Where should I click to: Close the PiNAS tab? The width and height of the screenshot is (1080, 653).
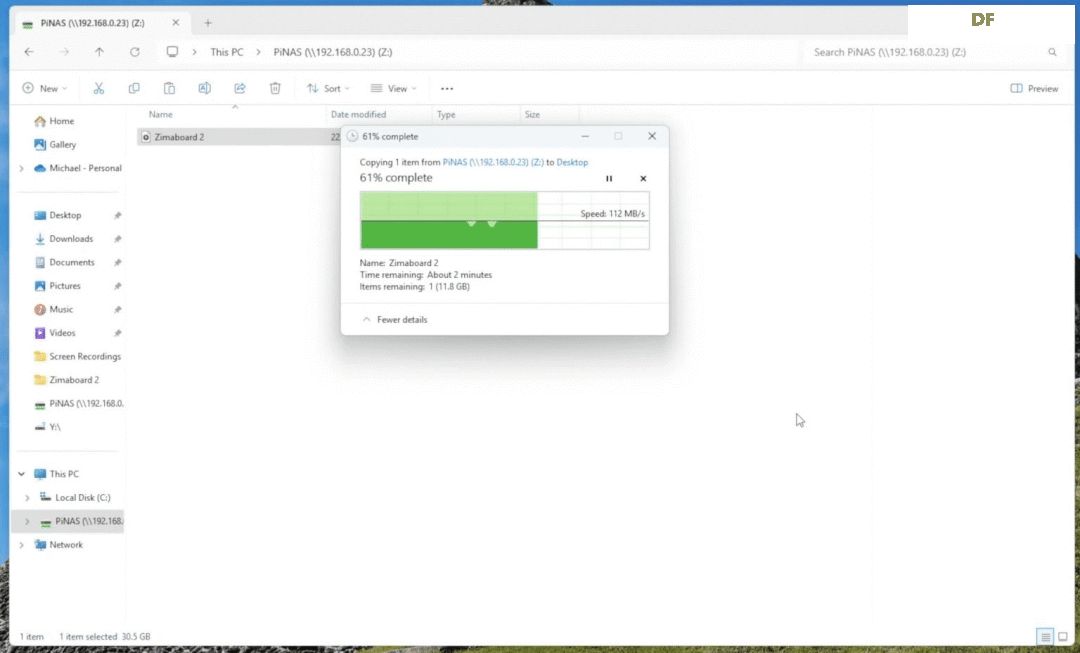pyautogui.click(x=176, y=23)
